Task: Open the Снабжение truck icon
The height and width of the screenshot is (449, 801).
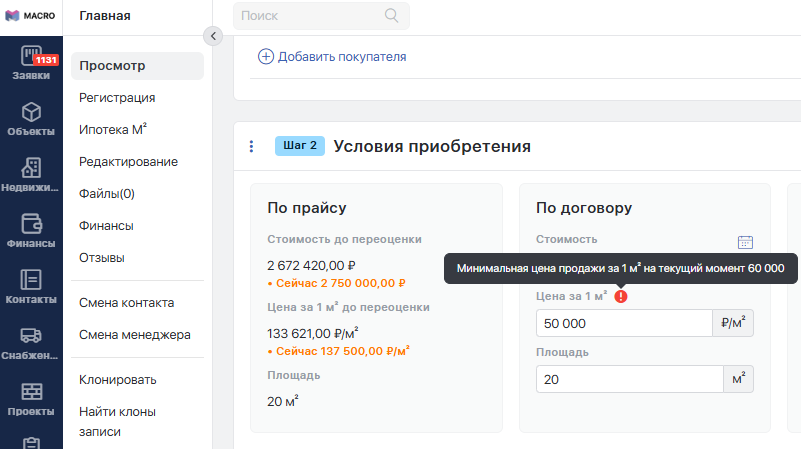Action: [31, 337]
